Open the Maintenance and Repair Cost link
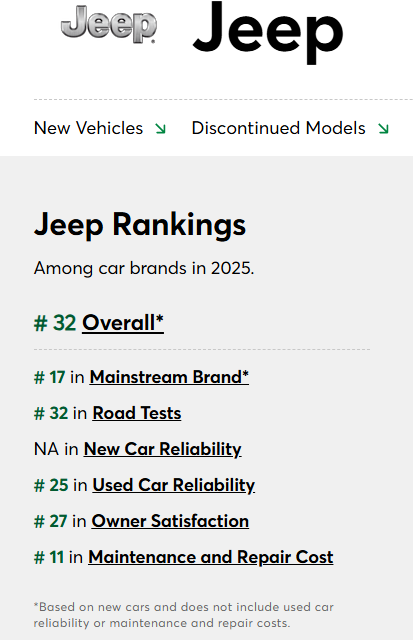The width and height of the screenshot is (413, 640). [211, 557]
